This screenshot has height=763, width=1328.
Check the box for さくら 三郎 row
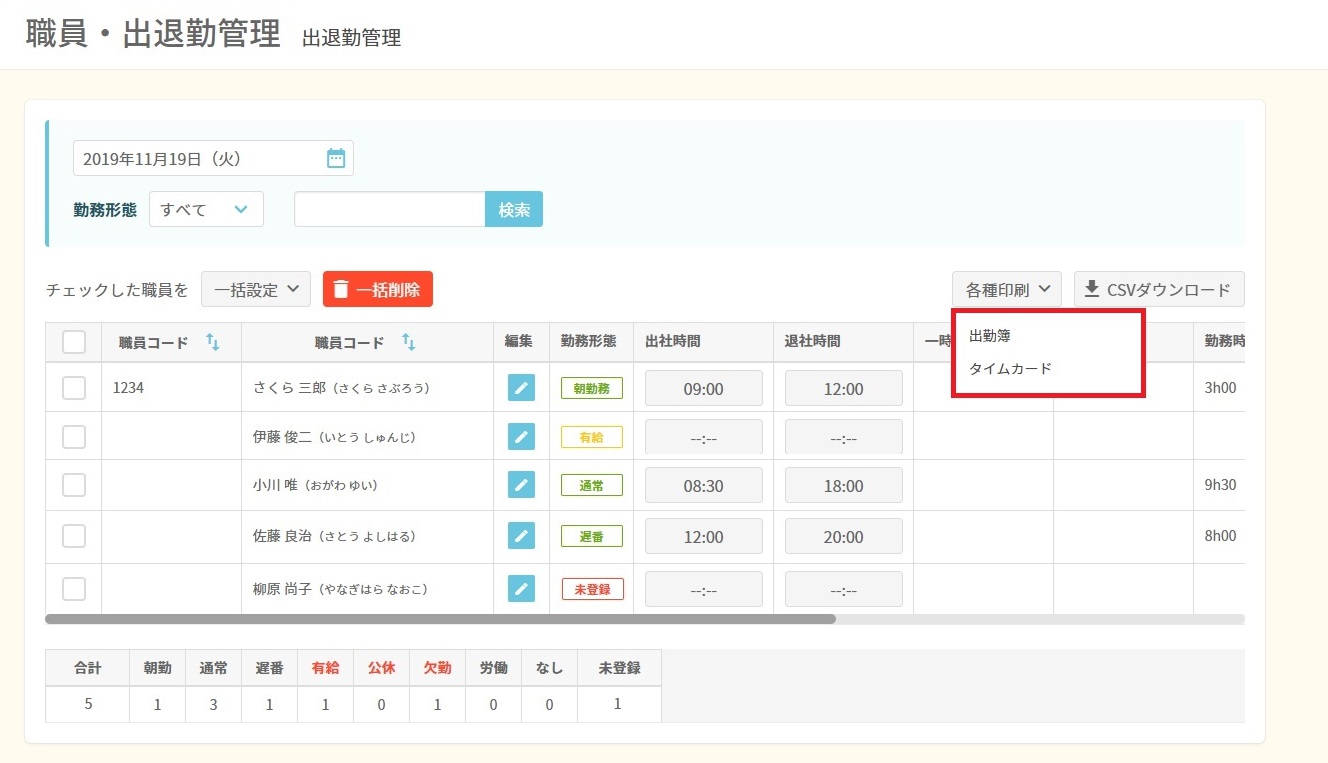click(x=74, y=388)
